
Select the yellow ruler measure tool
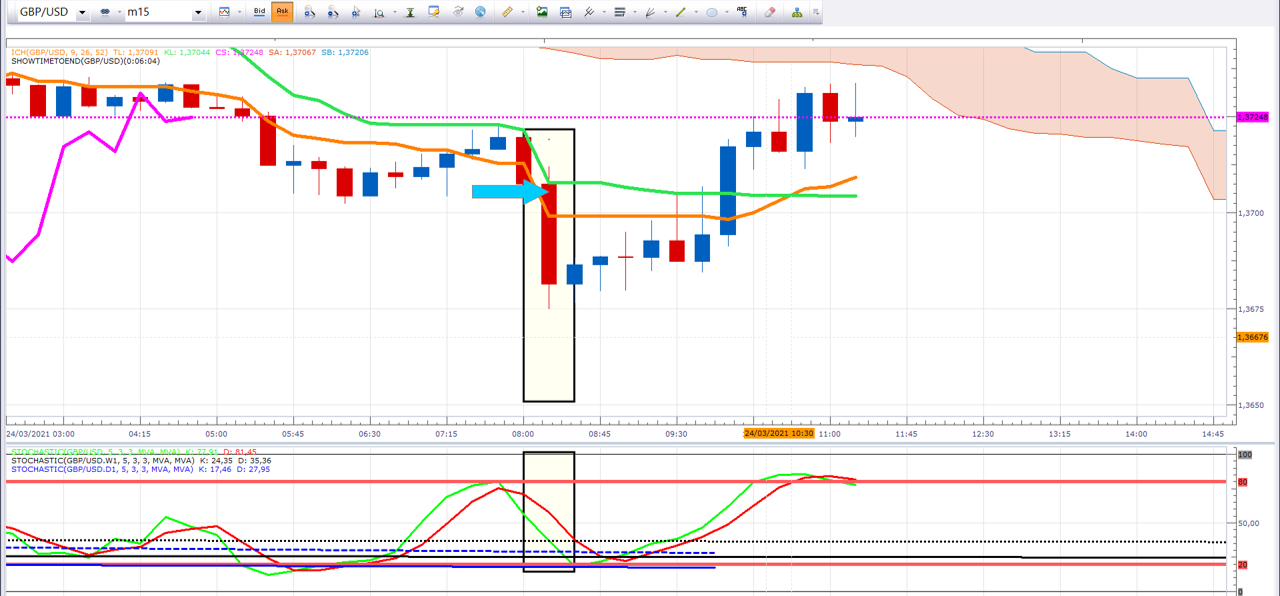click(507, 12)
